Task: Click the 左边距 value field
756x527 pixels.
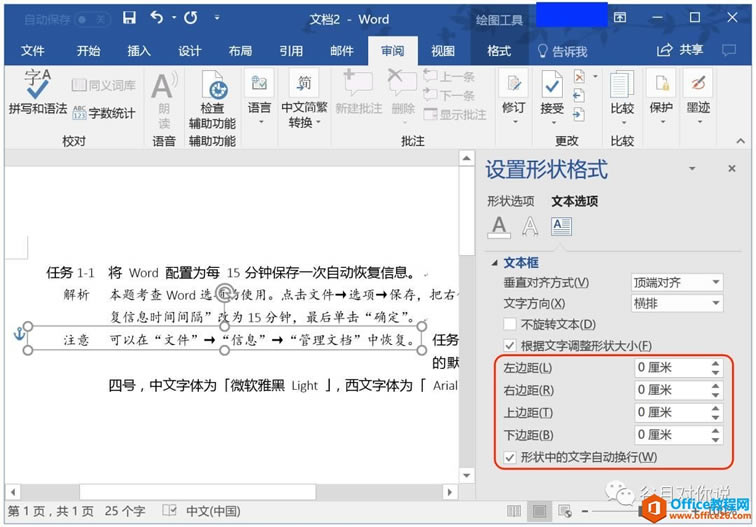Action: [x=672, y=367]
